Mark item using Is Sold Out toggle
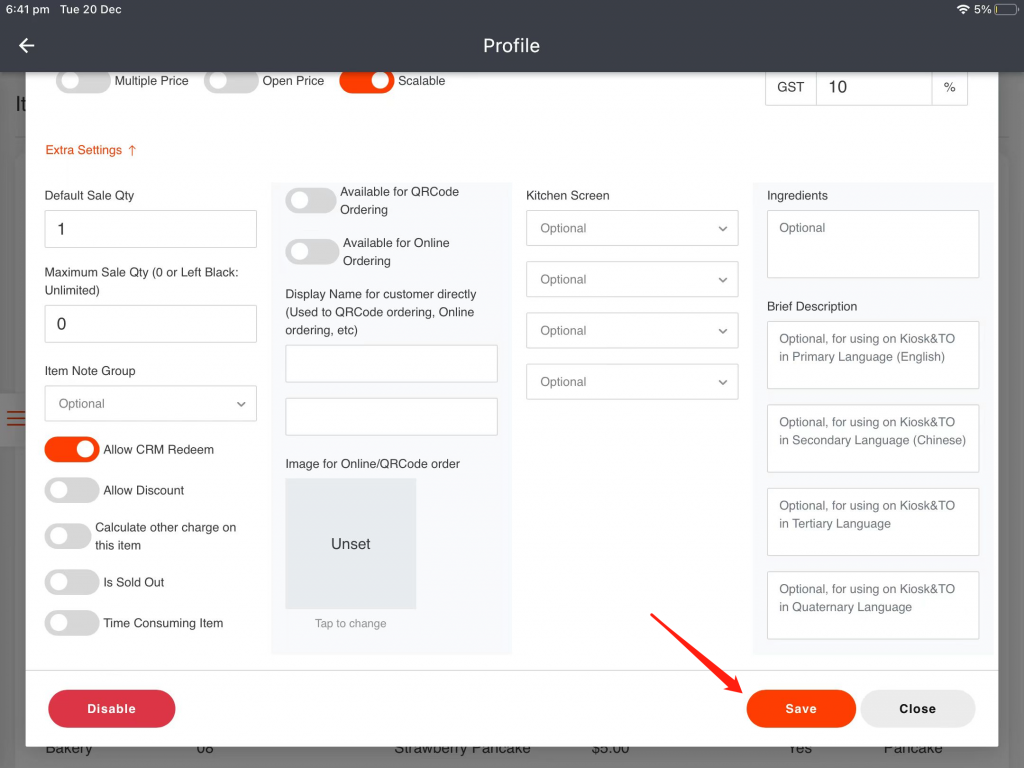1024x768 pixels. coord(72,582)
